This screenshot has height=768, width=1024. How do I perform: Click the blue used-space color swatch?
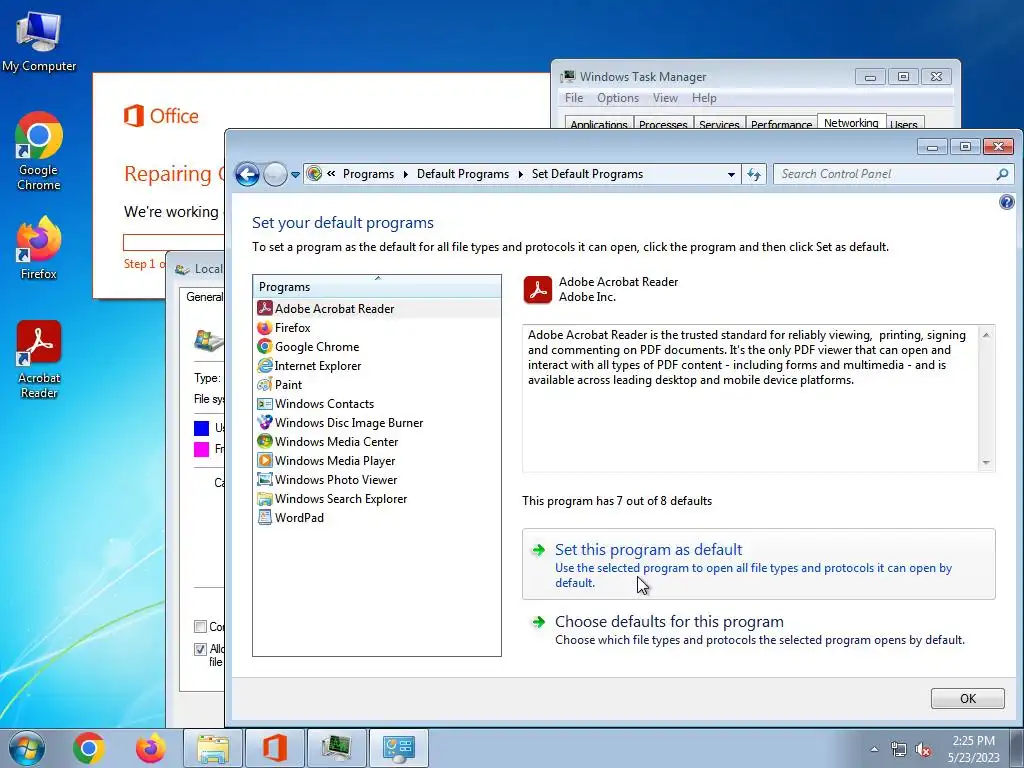click(x=201, y=428)
